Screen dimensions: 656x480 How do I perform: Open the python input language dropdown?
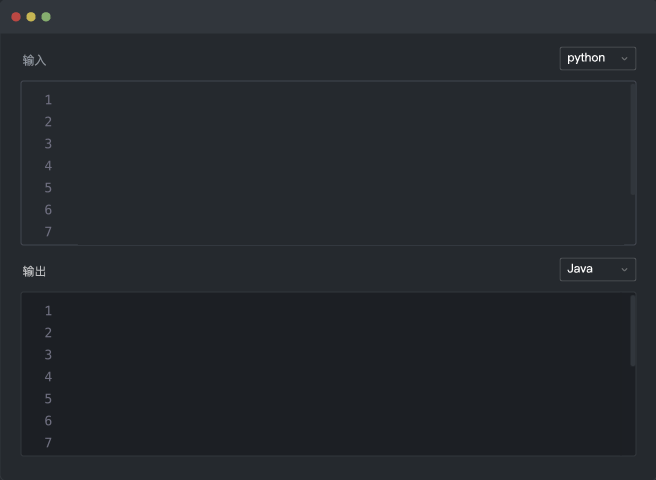597,59
